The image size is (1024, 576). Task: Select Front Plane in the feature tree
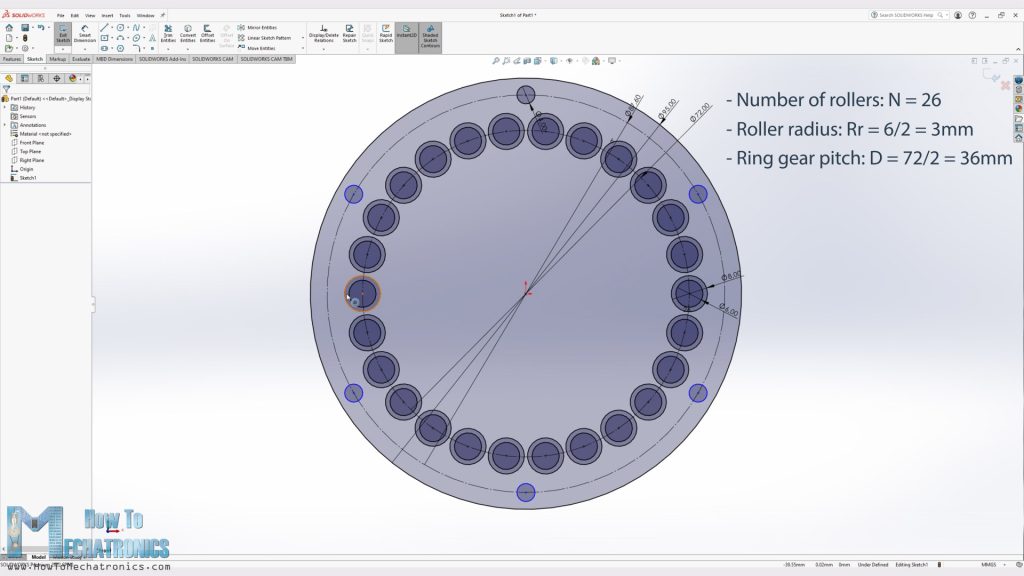(x=33, y=143)
